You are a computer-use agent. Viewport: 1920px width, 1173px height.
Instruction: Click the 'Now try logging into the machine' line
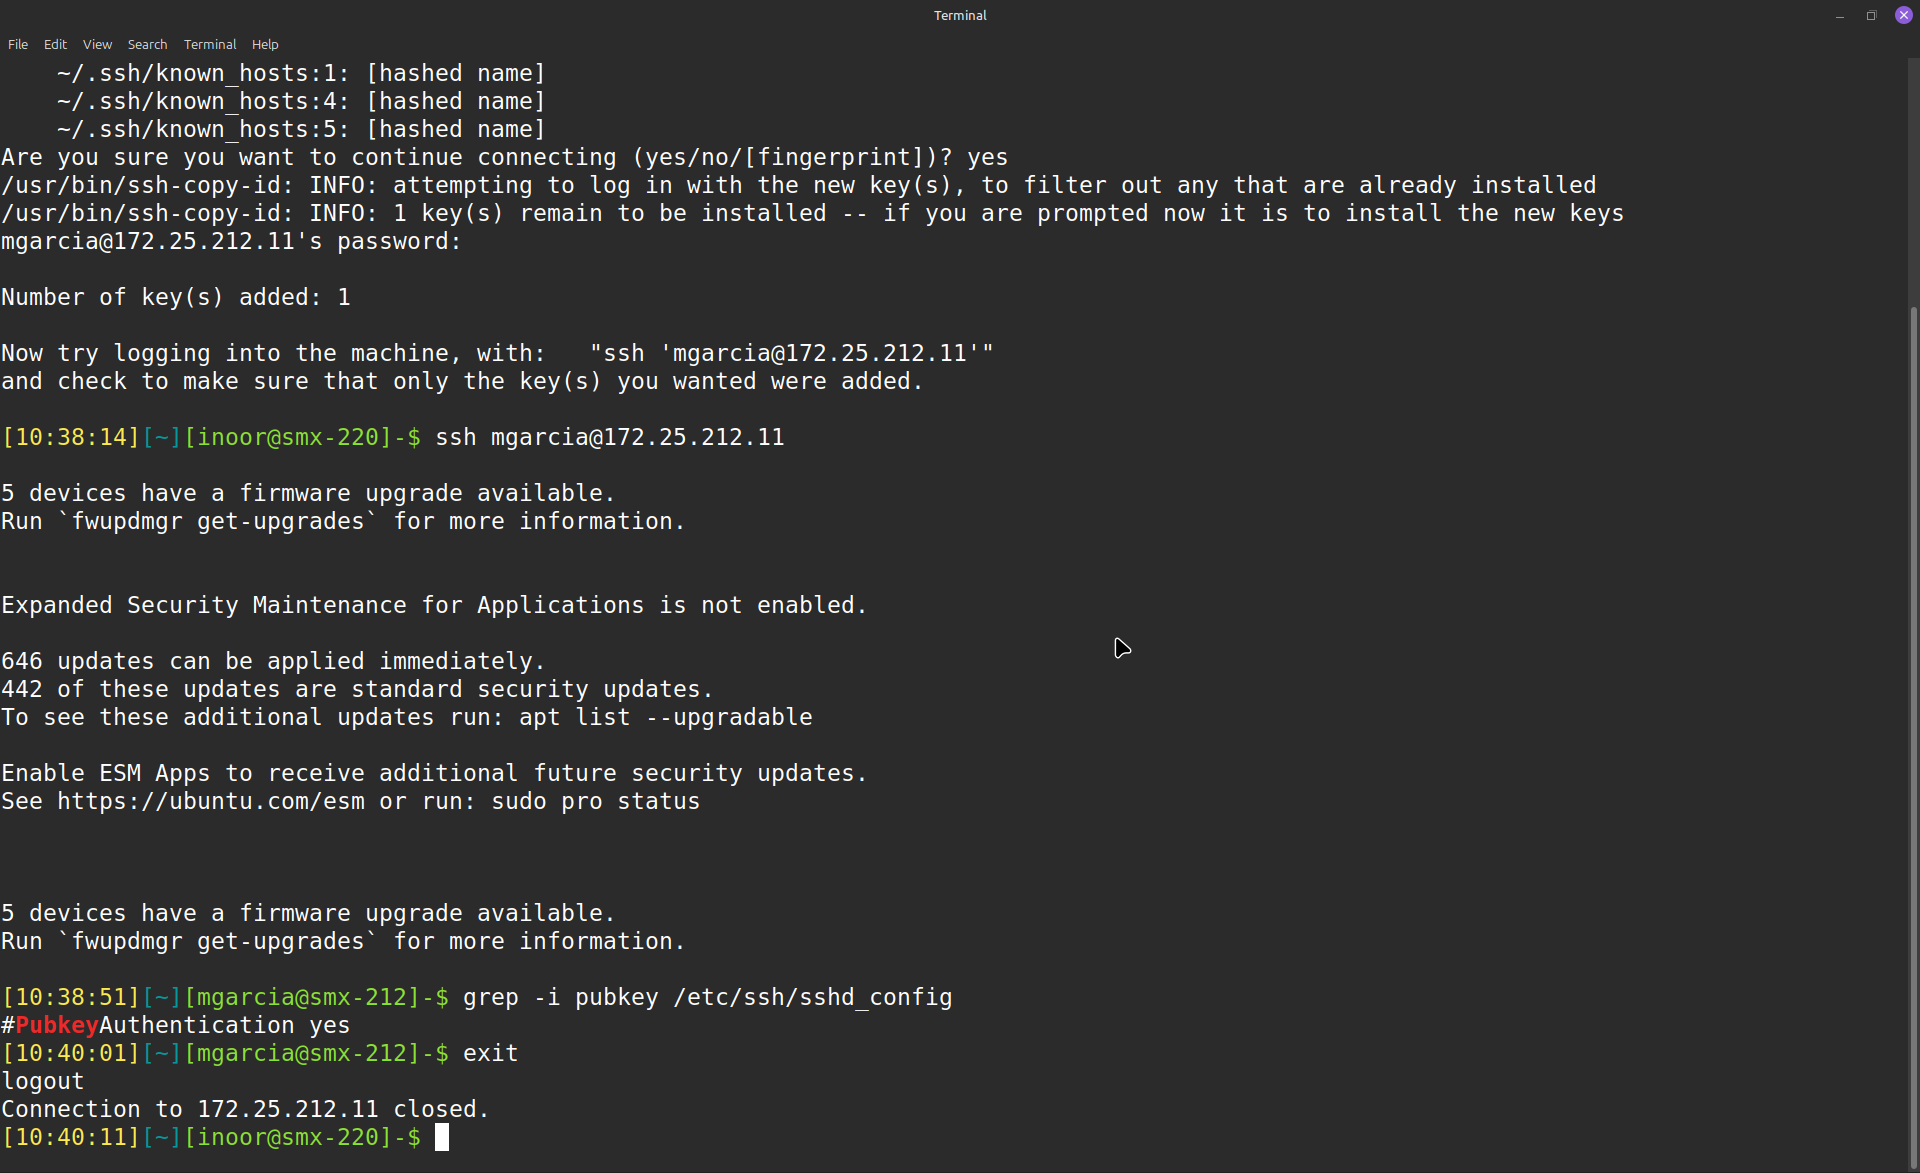497,353
